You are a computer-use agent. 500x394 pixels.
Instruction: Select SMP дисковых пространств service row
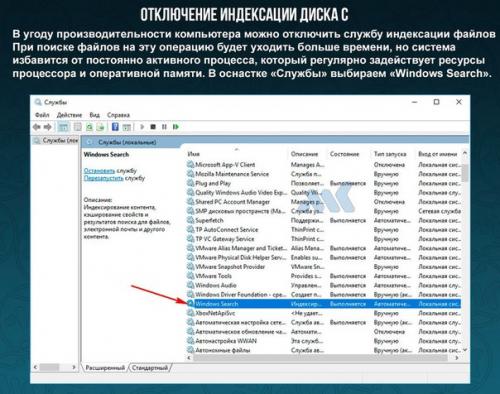click(323, 211)
